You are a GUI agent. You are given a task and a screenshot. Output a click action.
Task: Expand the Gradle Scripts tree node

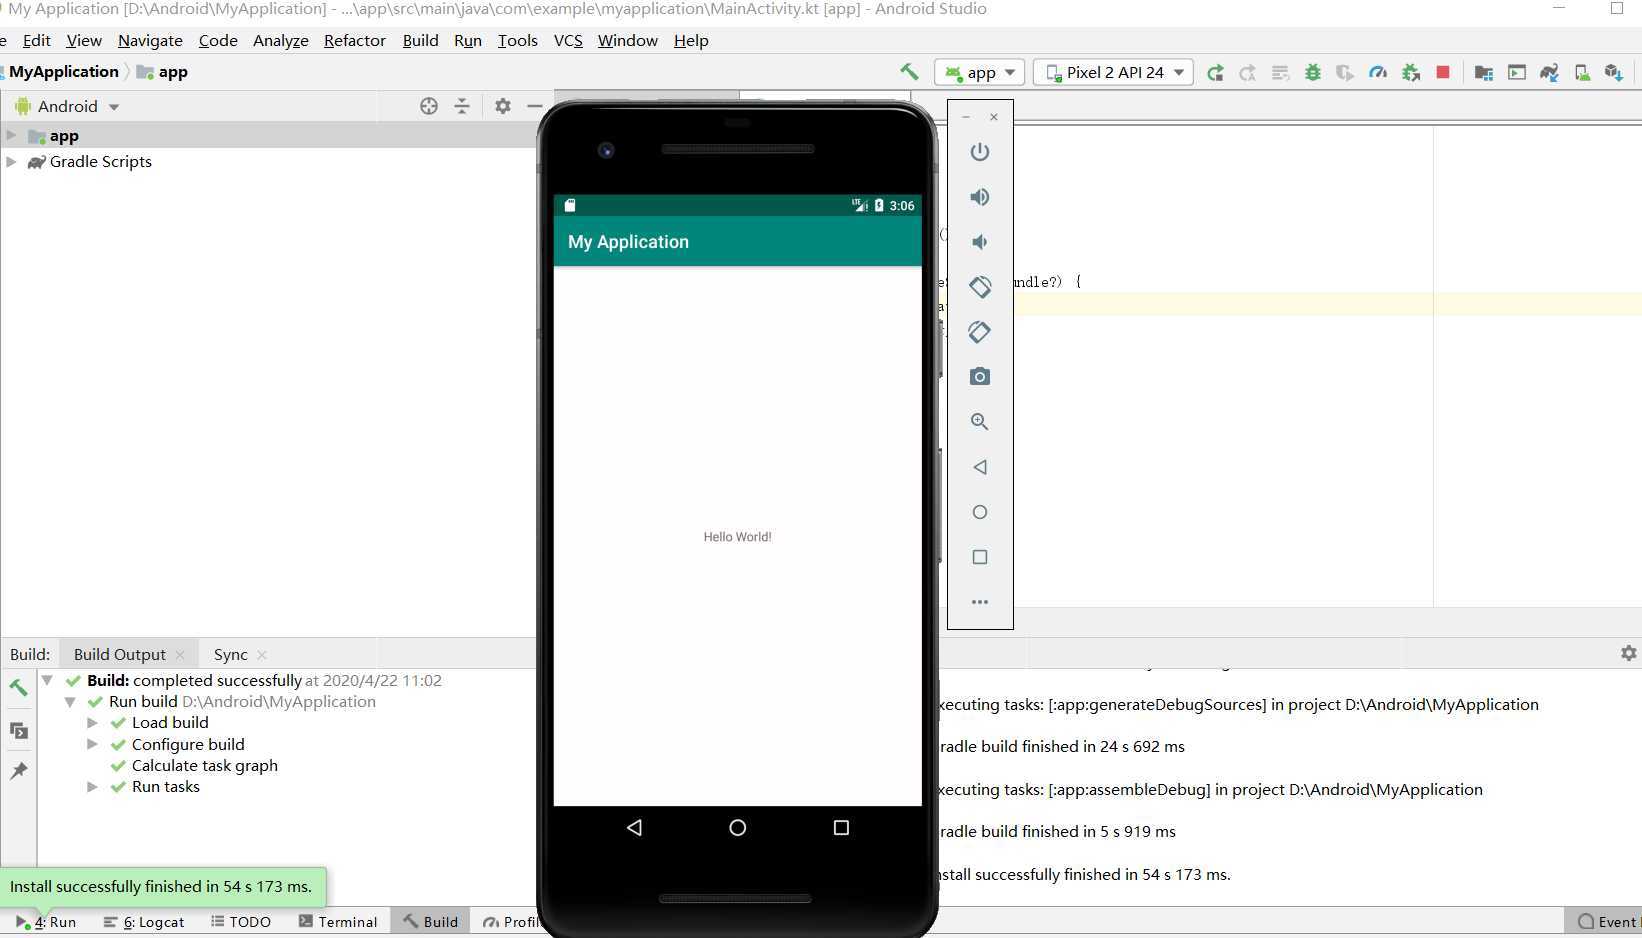(11, 161)
